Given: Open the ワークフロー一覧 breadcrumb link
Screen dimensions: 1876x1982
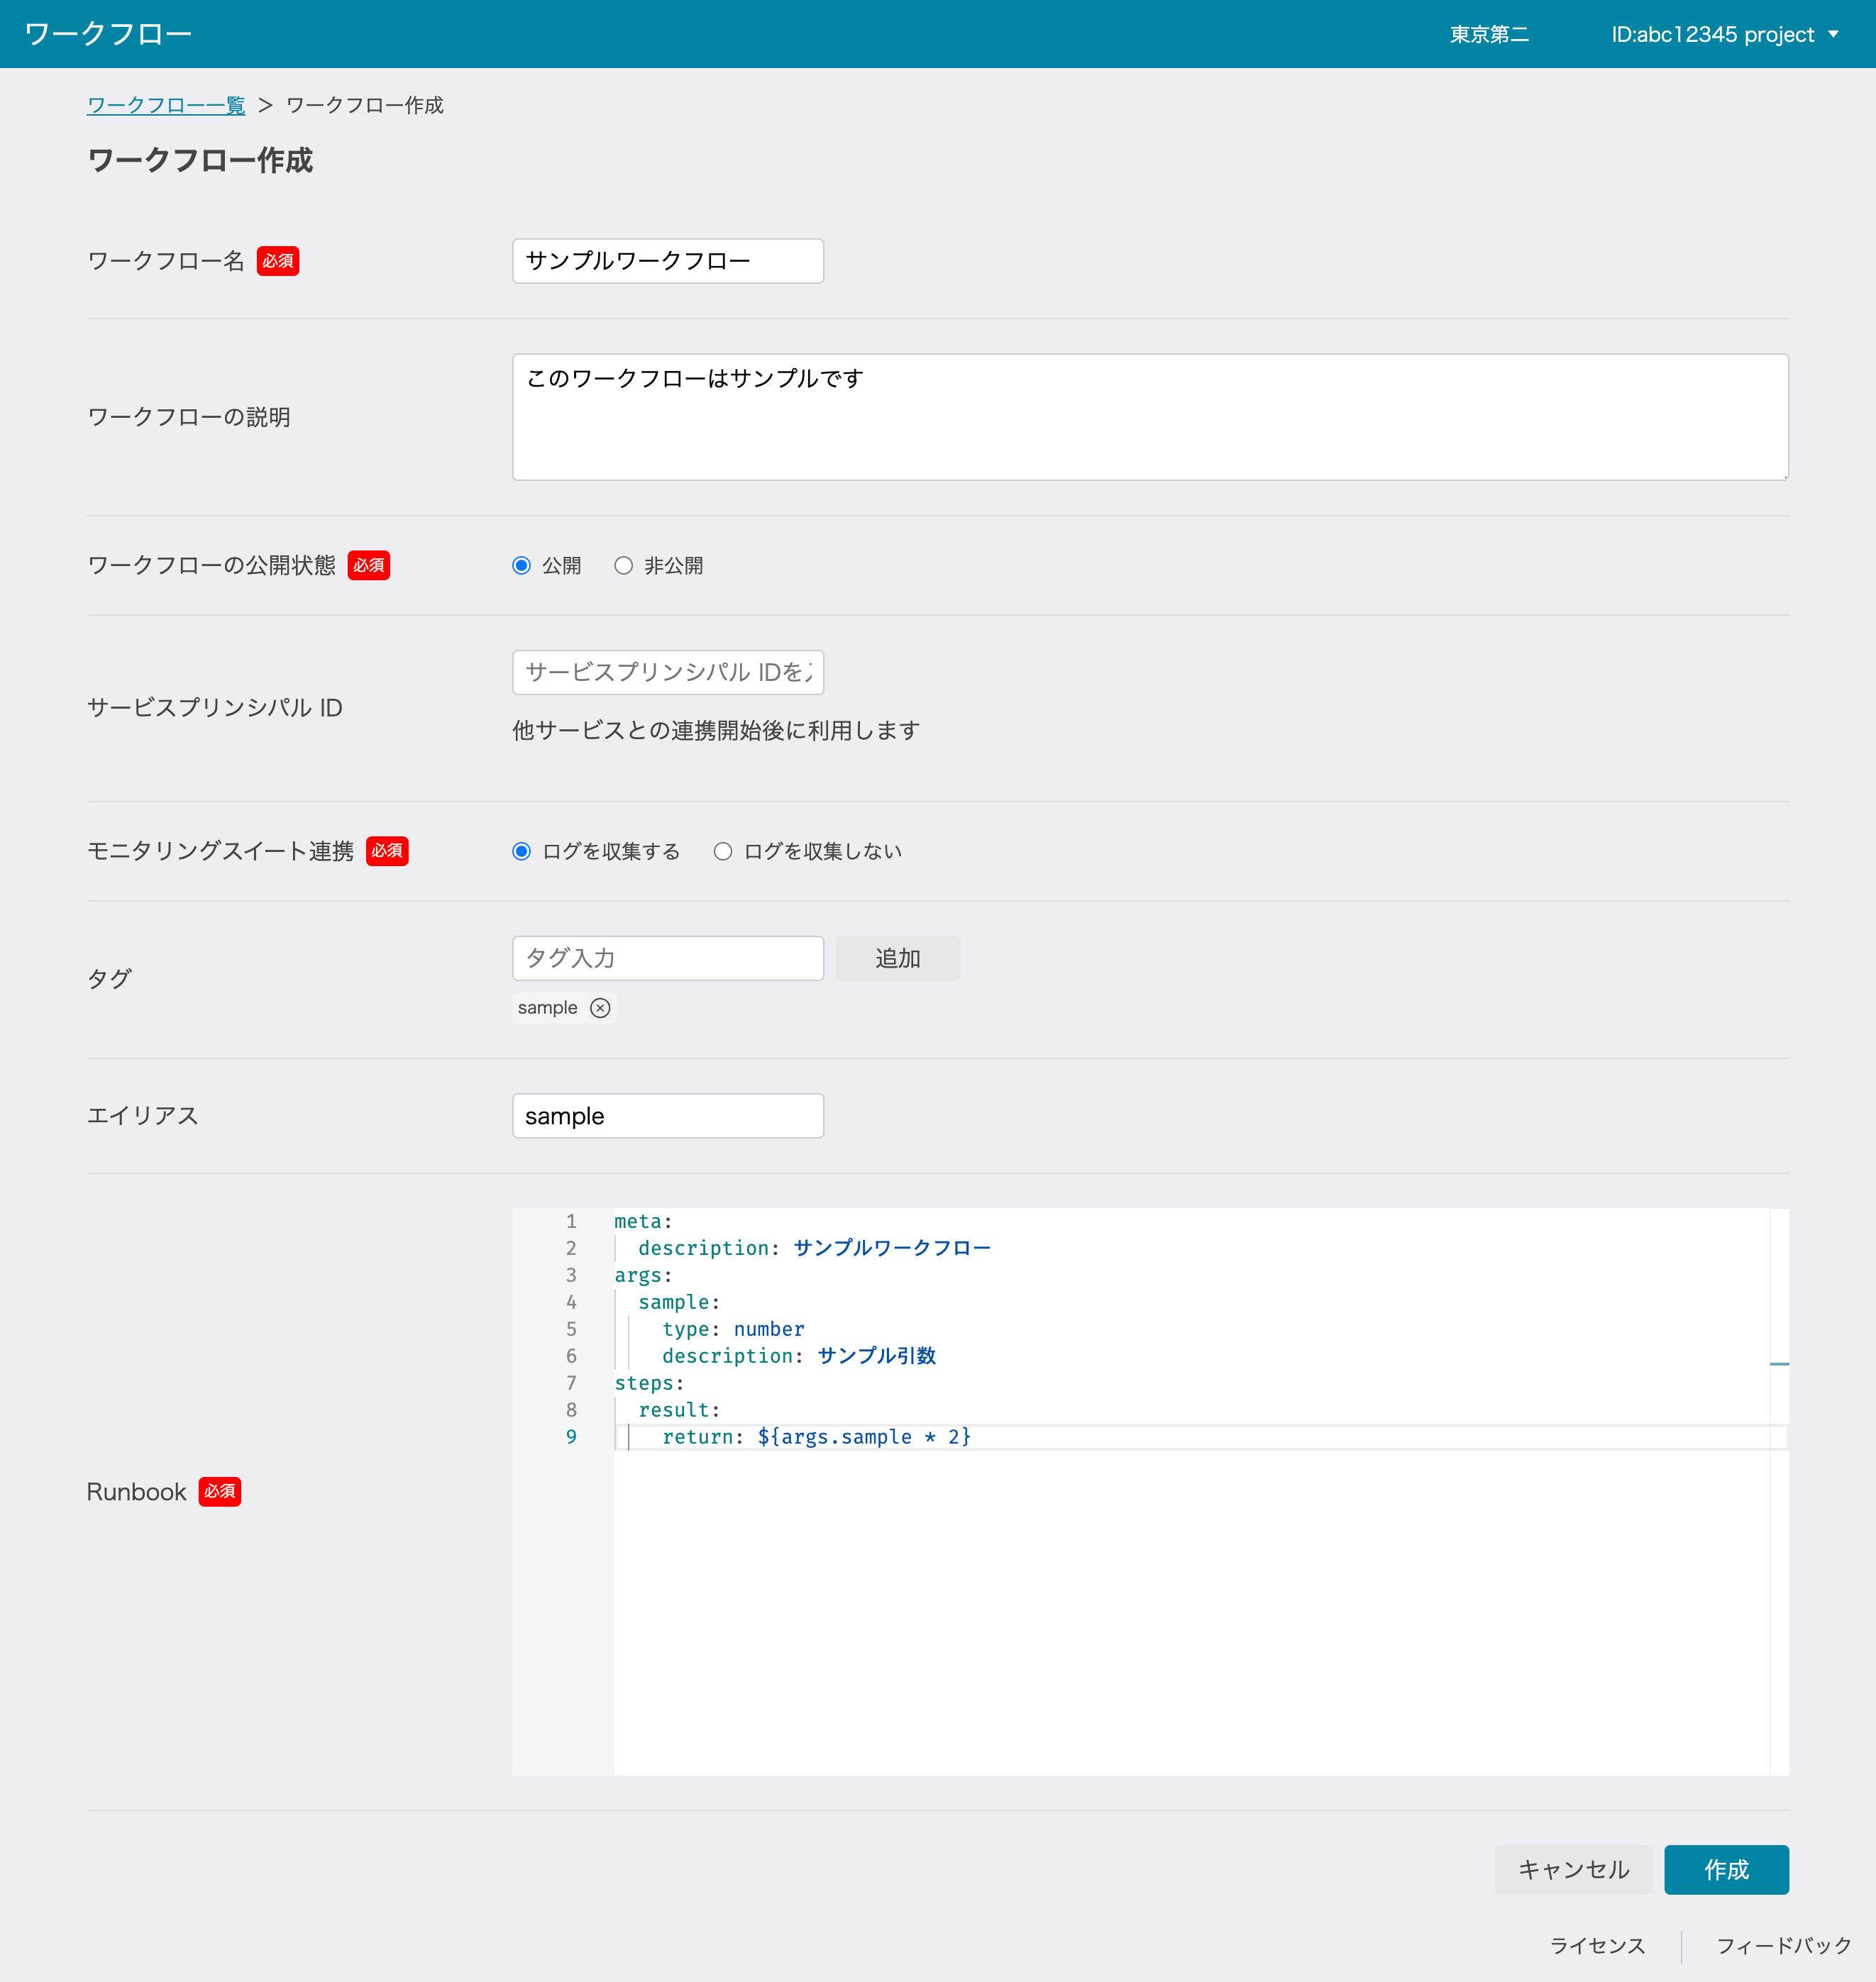Looking at the screenshot, I should 166,105.
